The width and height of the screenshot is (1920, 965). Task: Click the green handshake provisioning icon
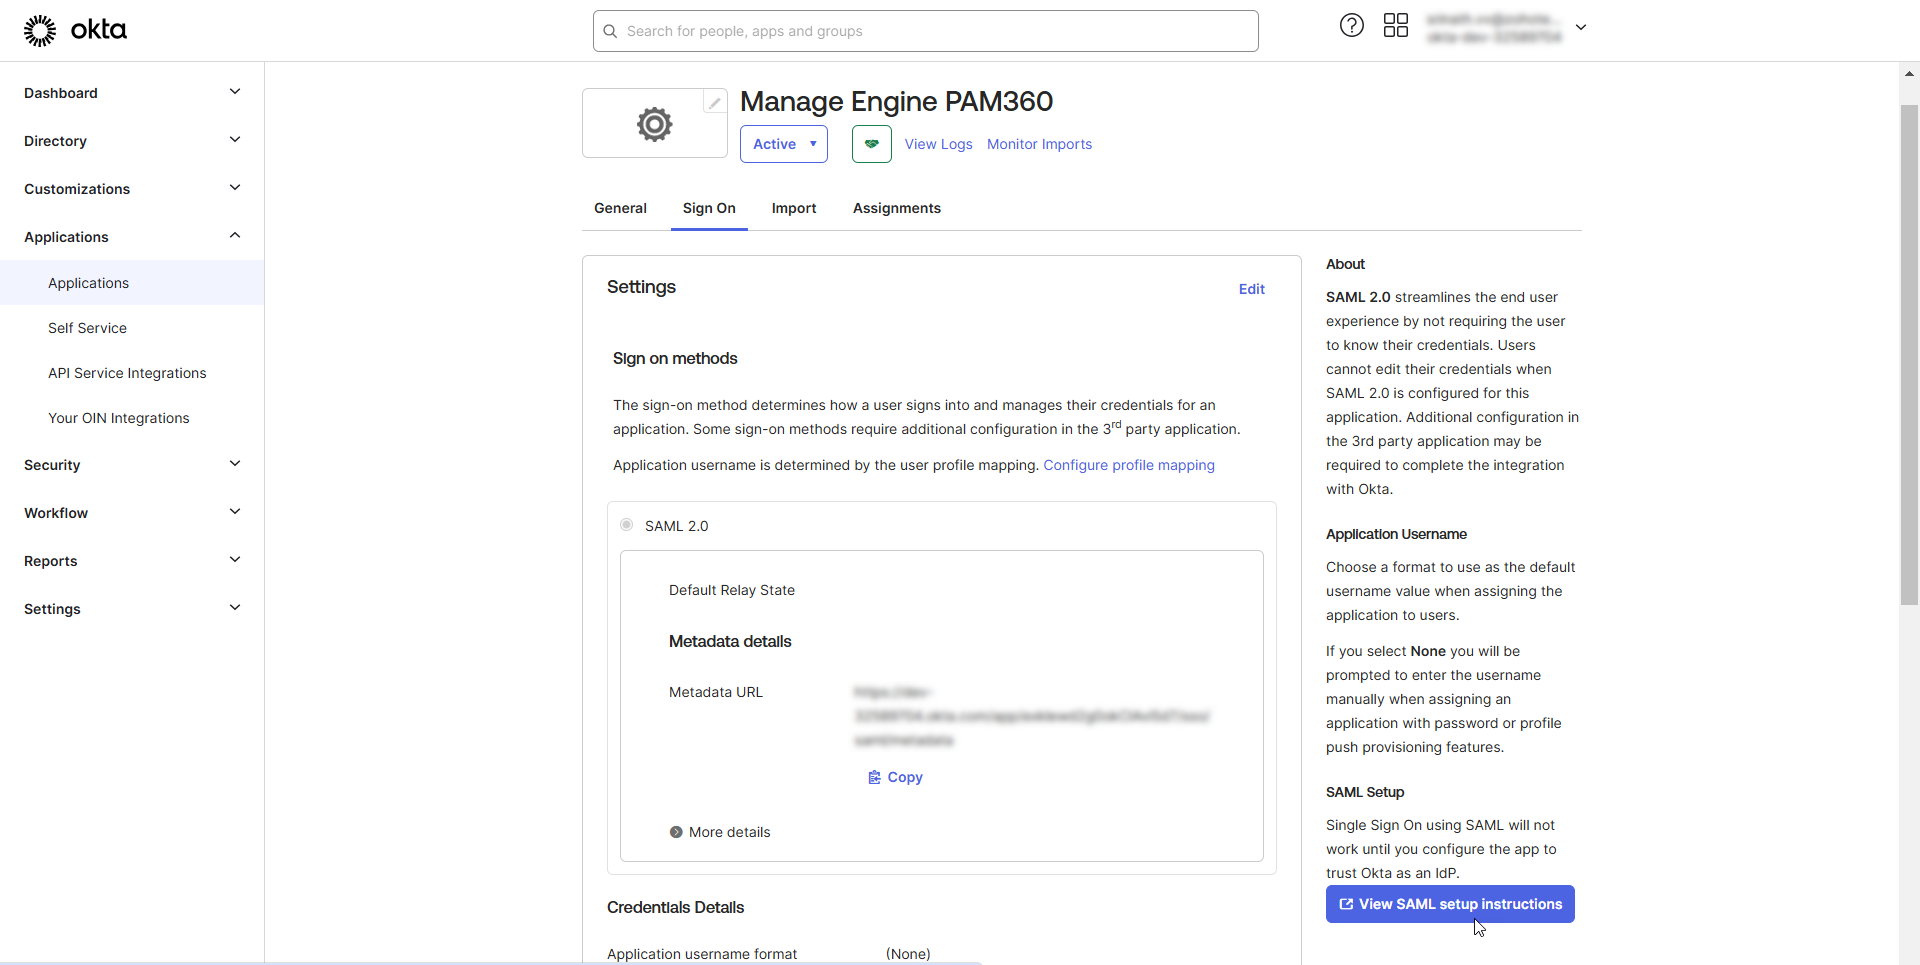click(871, 144)
